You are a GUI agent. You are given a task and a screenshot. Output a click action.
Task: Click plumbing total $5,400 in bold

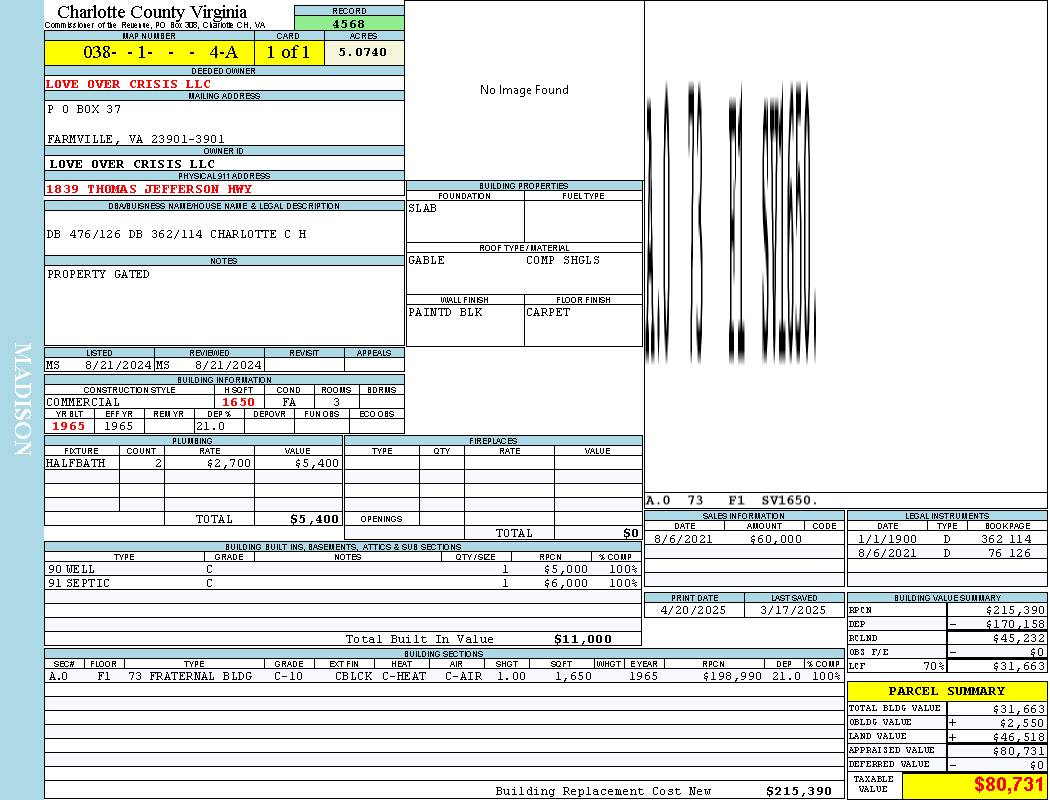(315, 519)
